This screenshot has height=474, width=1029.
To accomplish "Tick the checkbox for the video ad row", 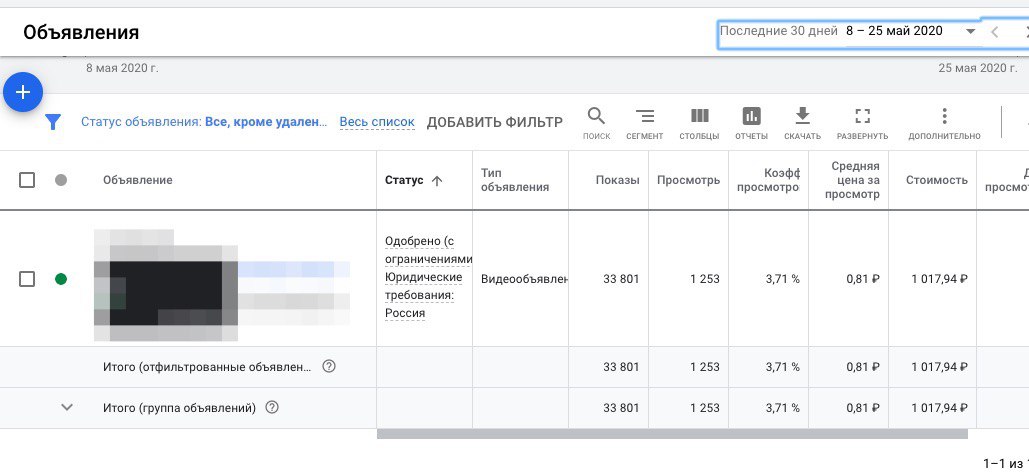I will tap(27, 279).
